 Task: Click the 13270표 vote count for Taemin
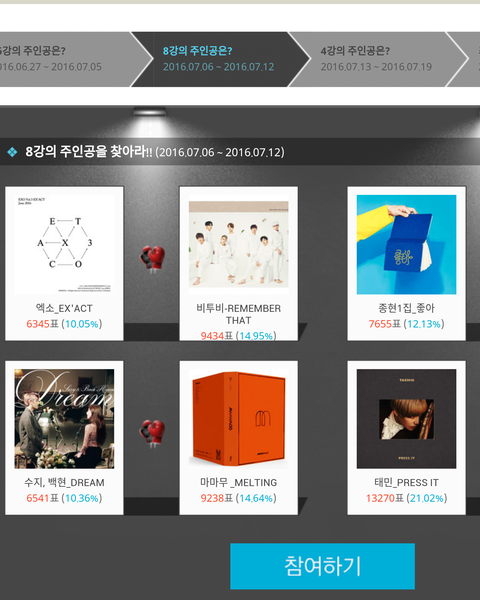point(385,498)
